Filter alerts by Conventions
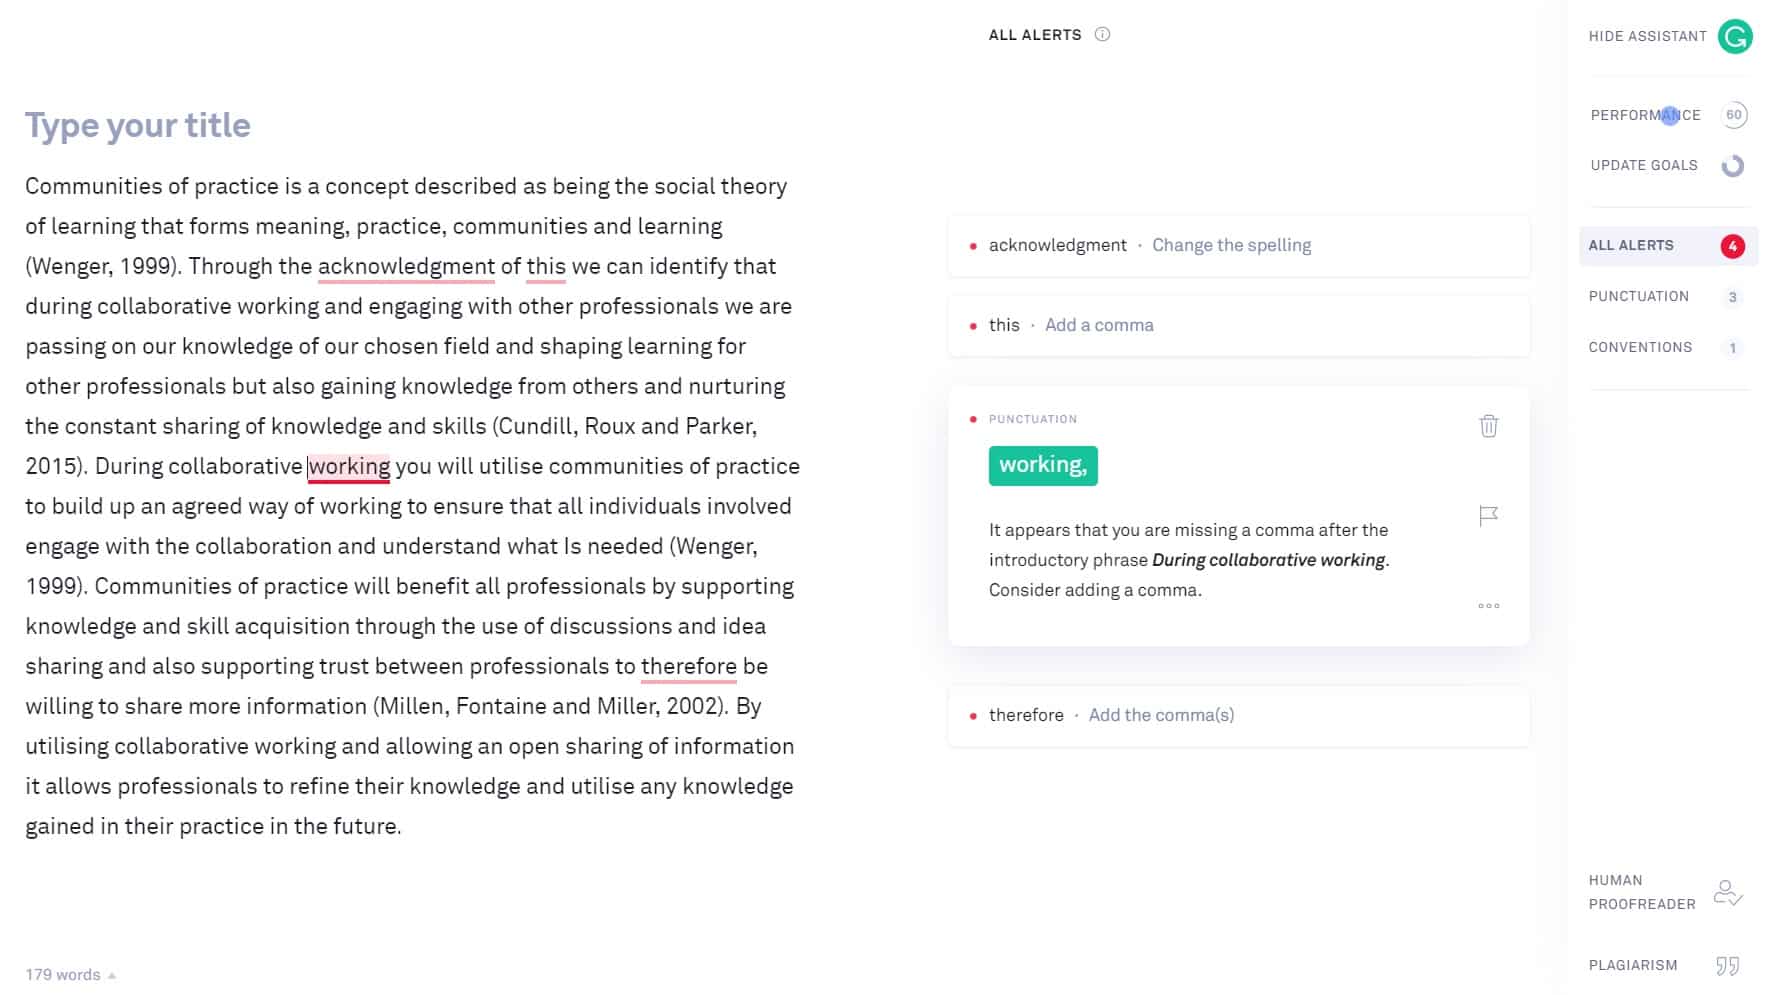 (x=1639, y=347)
